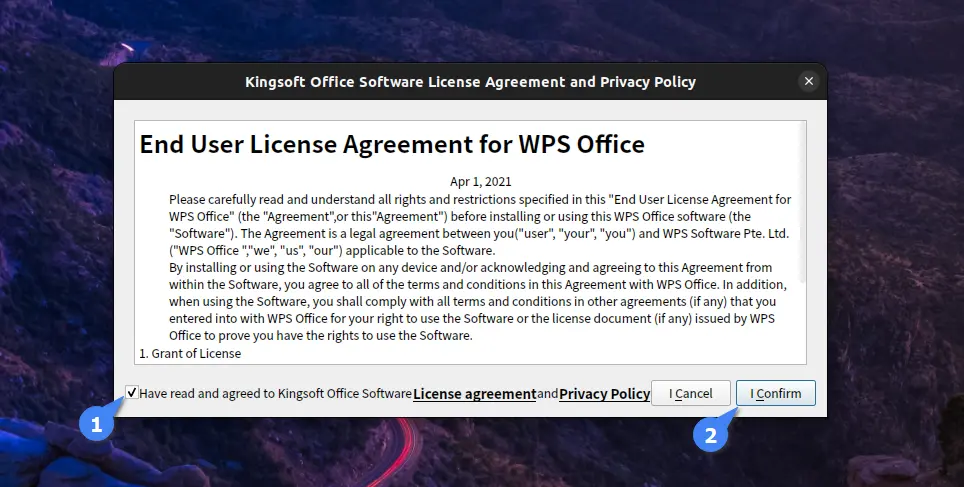
Task: Close the license agreement dialog
Action: (x=808, y=81)
